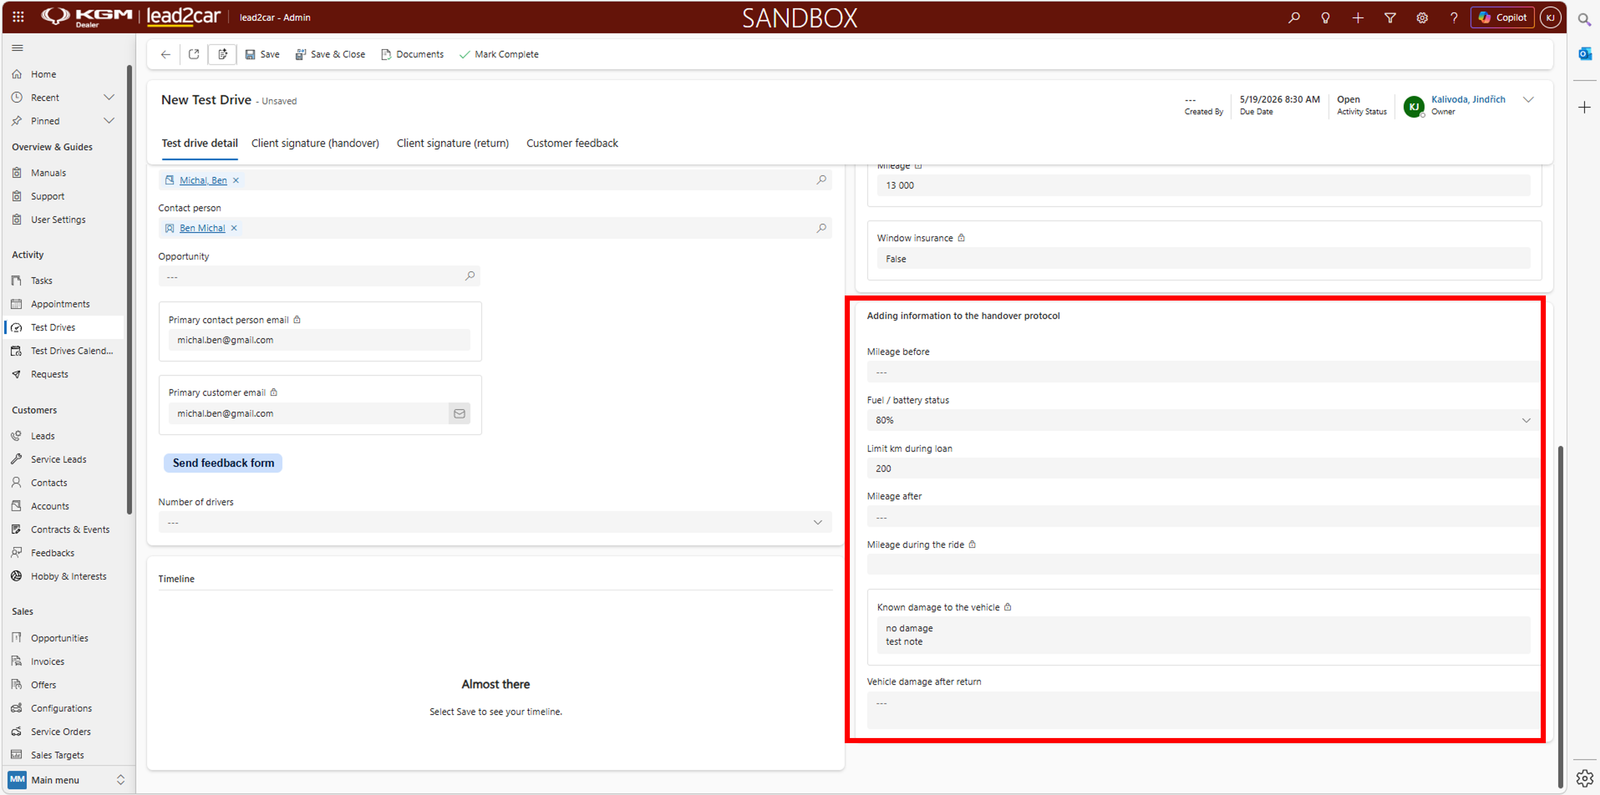Click the Vehicle damage after return field
Screen dimensions: 1600x795
[x=1203, y=711]
